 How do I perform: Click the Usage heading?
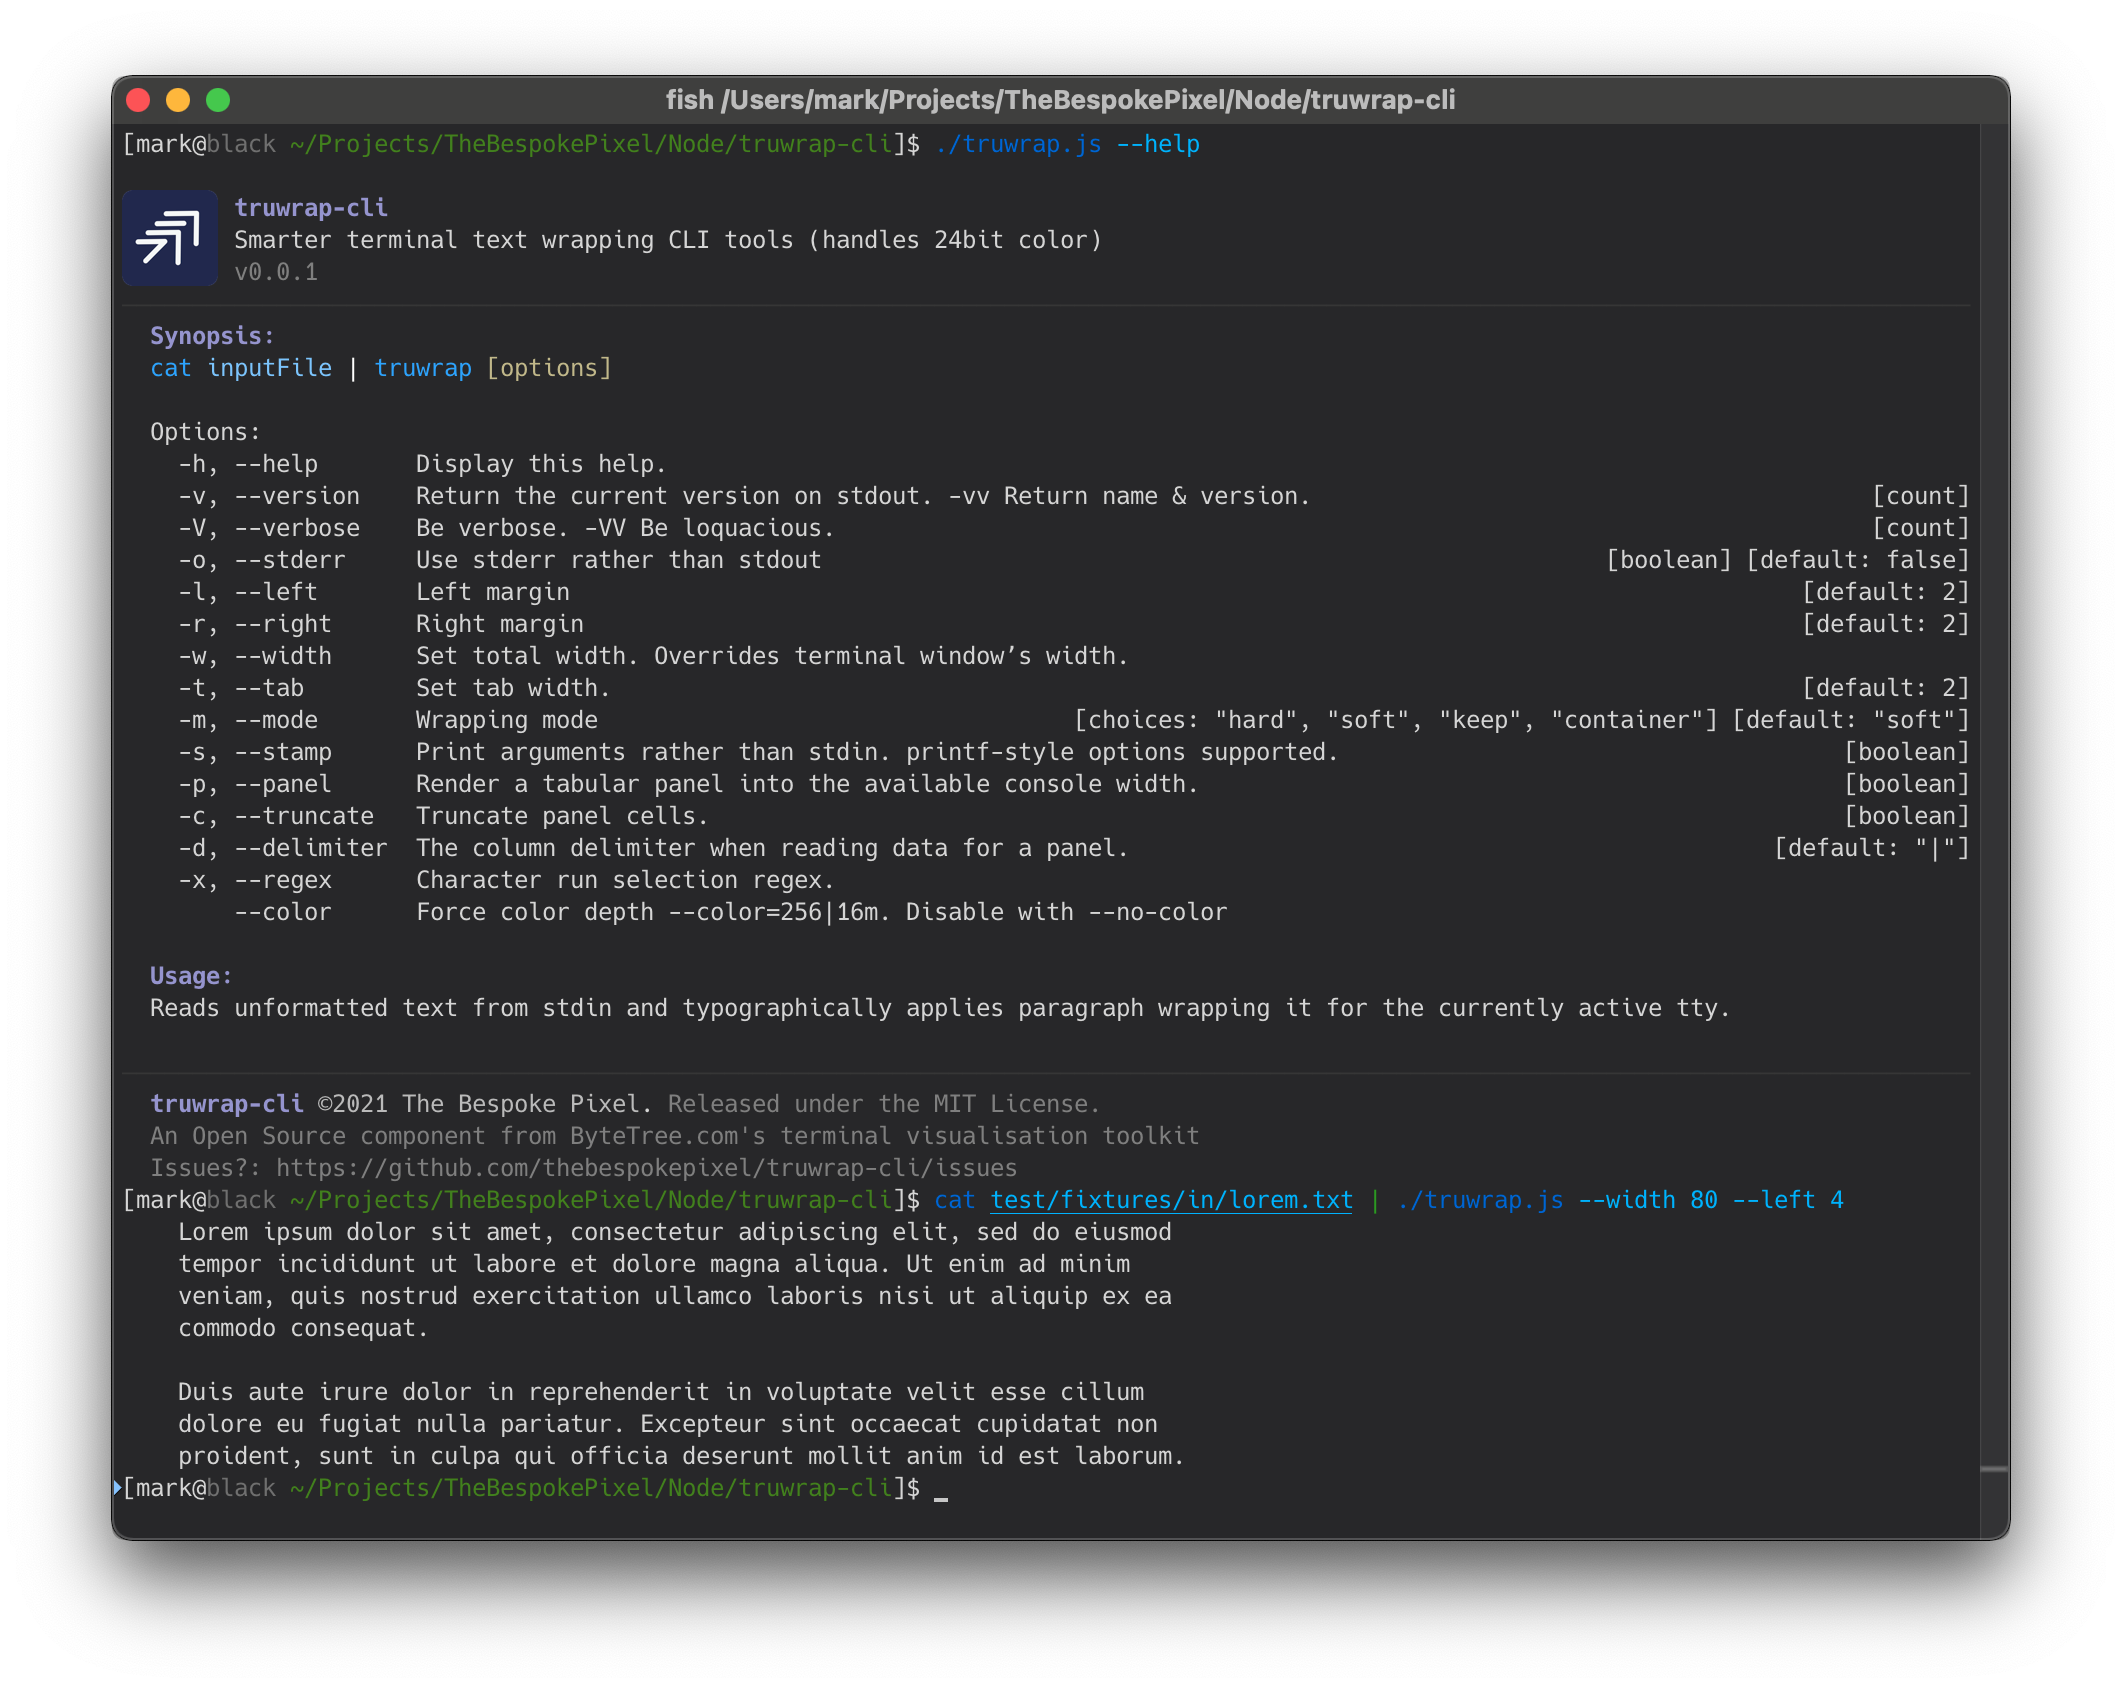(x=191, y=976)
